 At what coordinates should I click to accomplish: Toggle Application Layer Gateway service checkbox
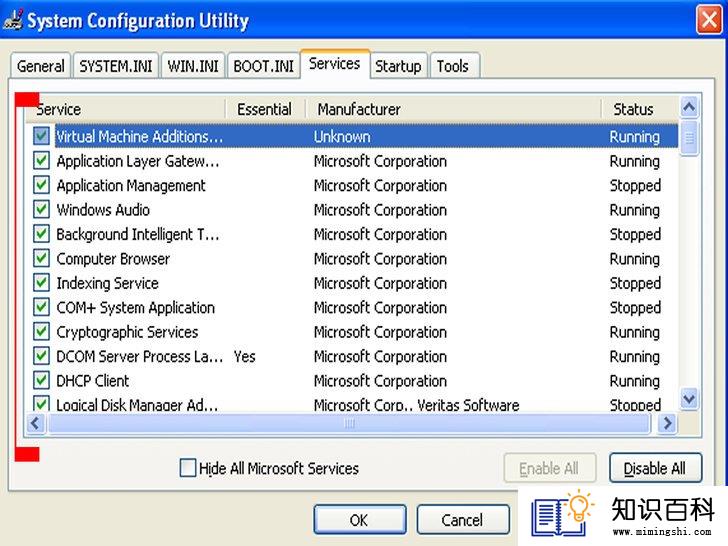41,161
